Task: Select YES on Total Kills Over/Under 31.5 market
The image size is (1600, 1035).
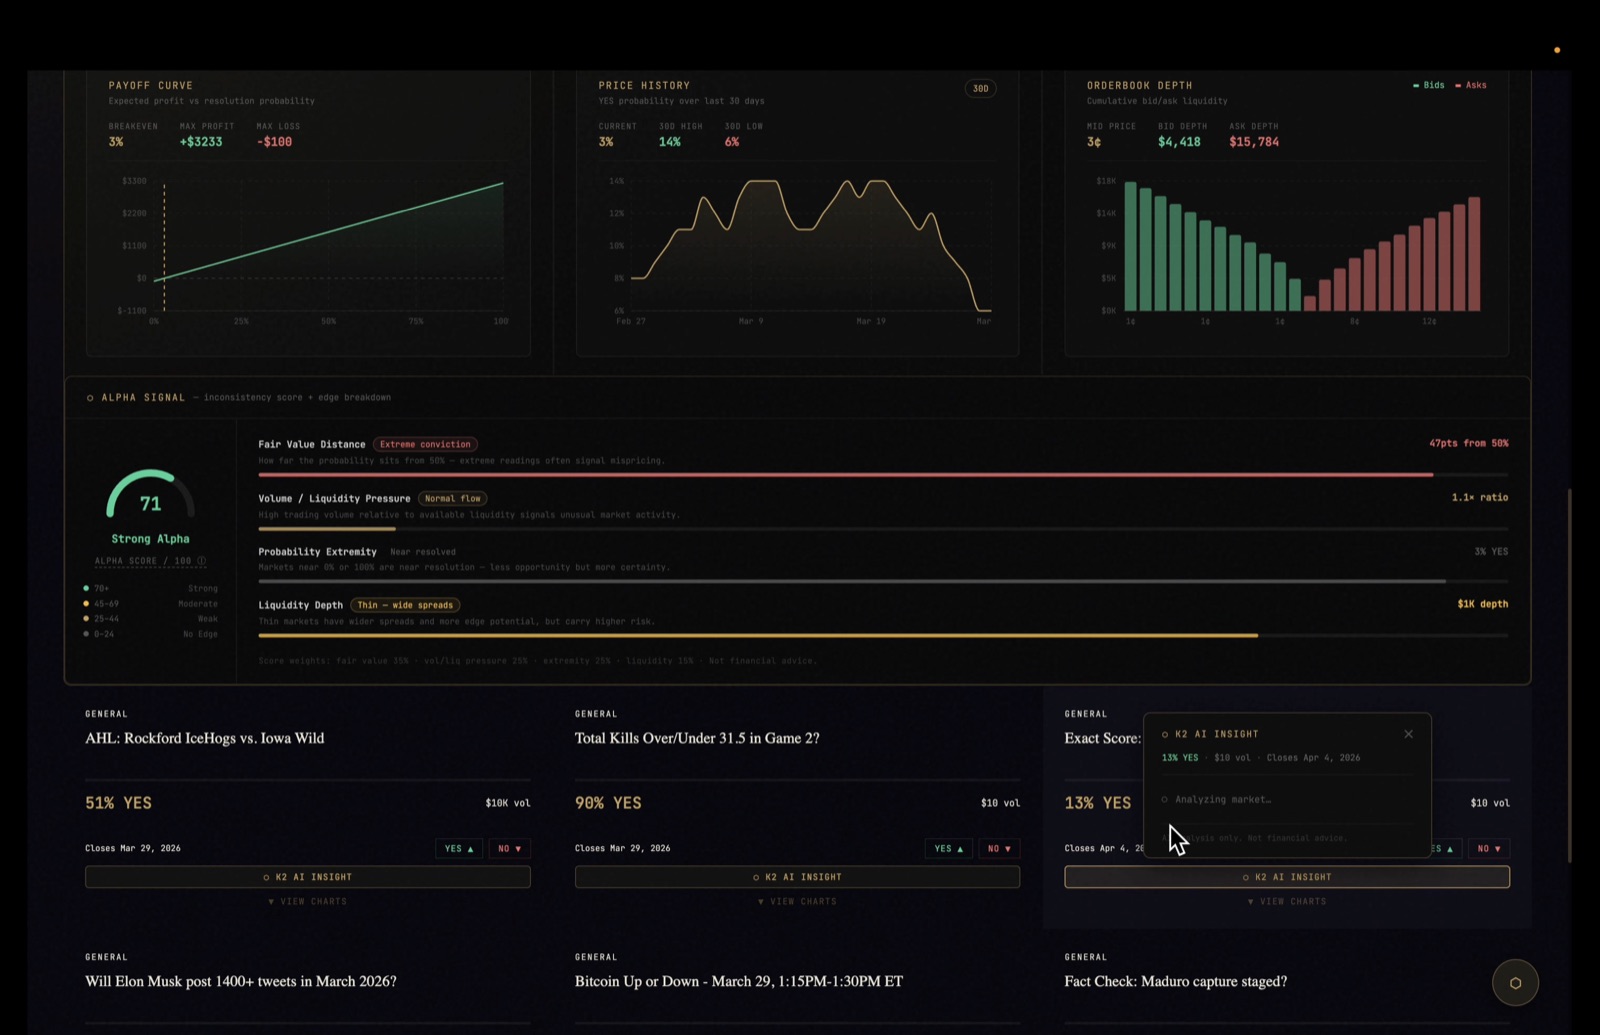Action: 949,849
